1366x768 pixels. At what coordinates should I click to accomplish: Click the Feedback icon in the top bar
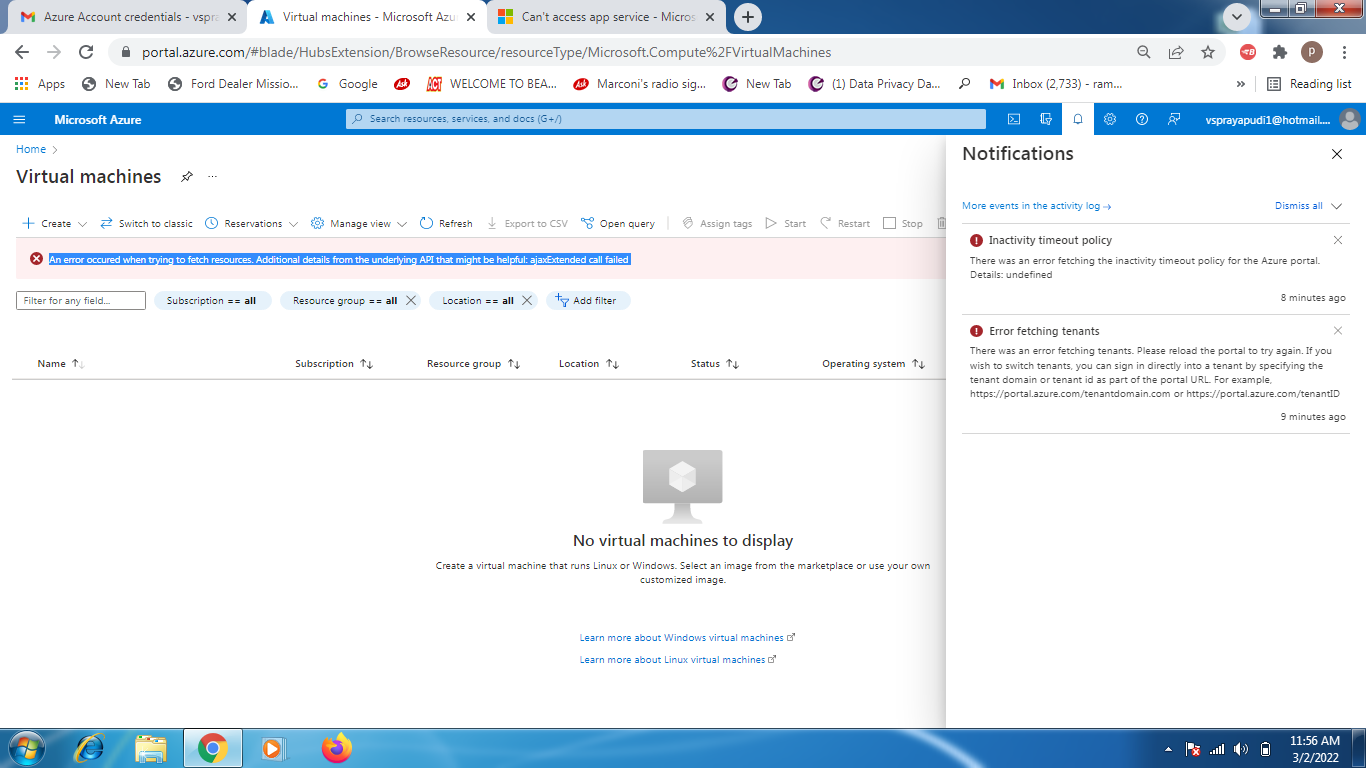[1174, 119]
